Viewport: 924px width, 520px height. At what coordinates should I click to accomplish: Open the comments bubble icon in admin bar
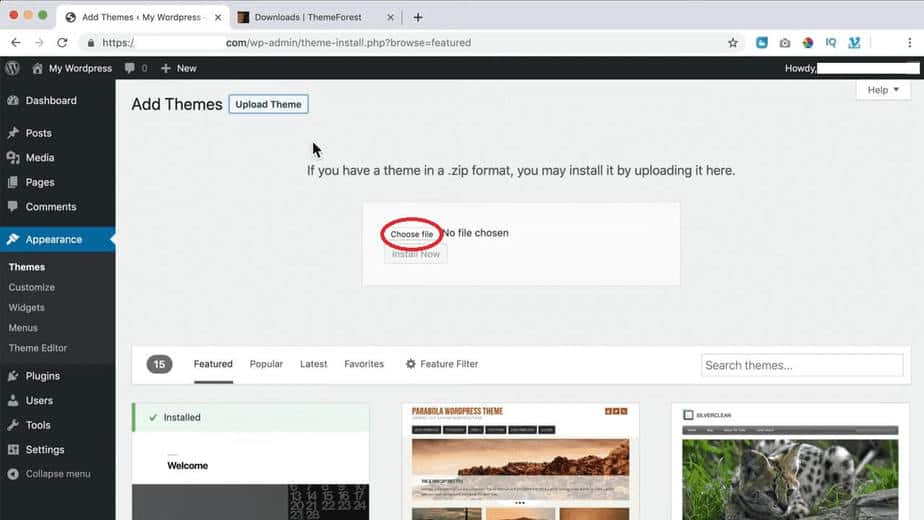click(x=130, y=68)
